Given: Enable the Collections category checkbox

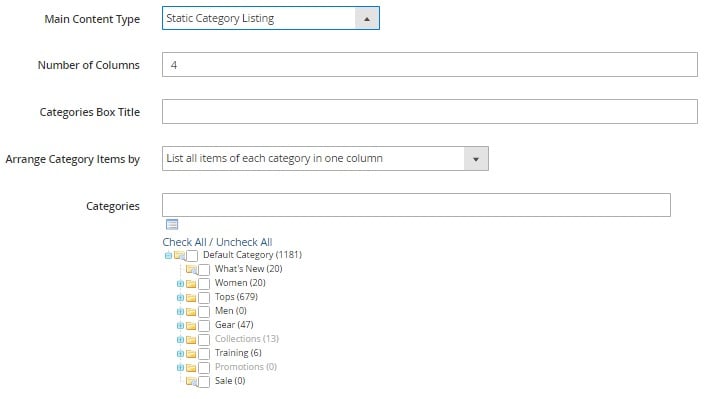Looking at the screenshot, I should (204, 340).
